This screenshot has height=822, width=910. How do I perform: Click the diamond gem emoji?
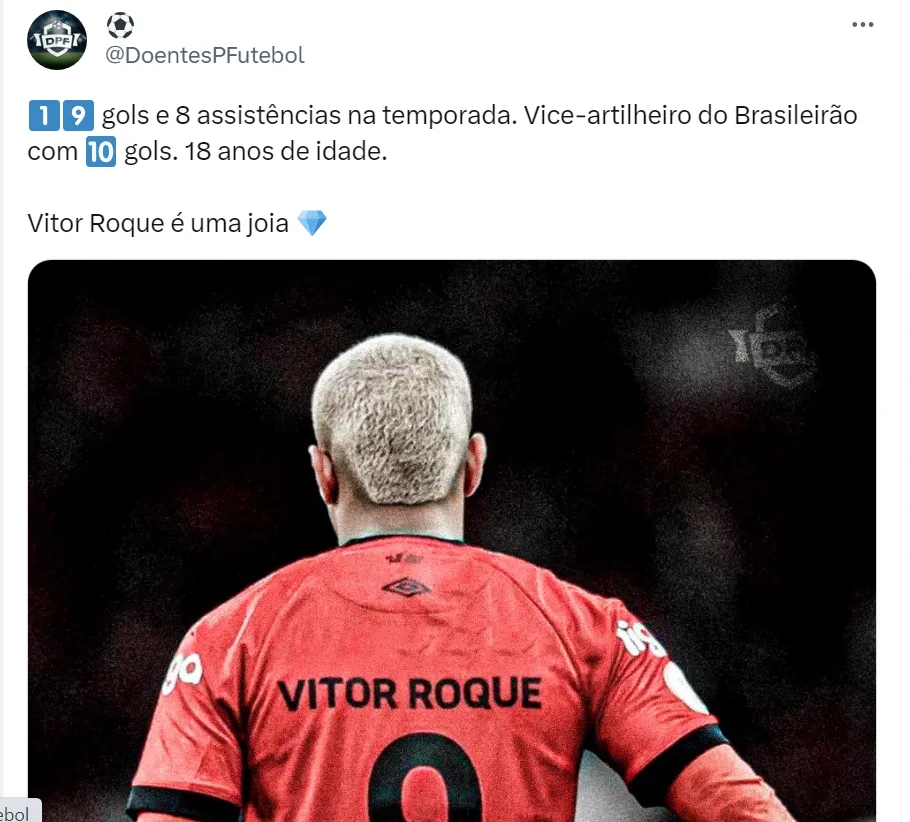tap(312, 223)
